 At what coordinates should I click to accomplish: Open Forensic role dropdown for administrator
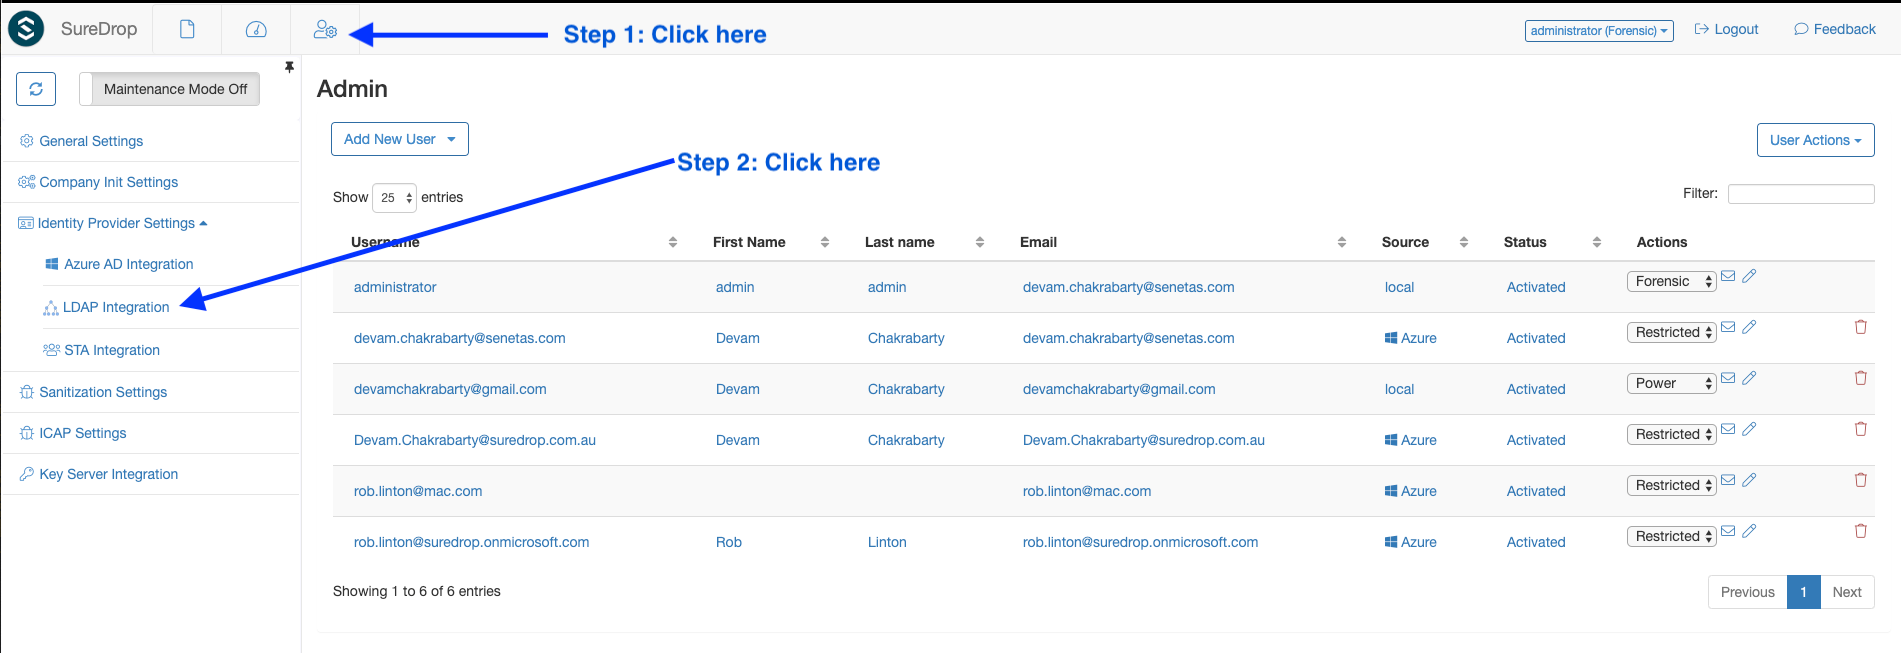[1672, 281]
